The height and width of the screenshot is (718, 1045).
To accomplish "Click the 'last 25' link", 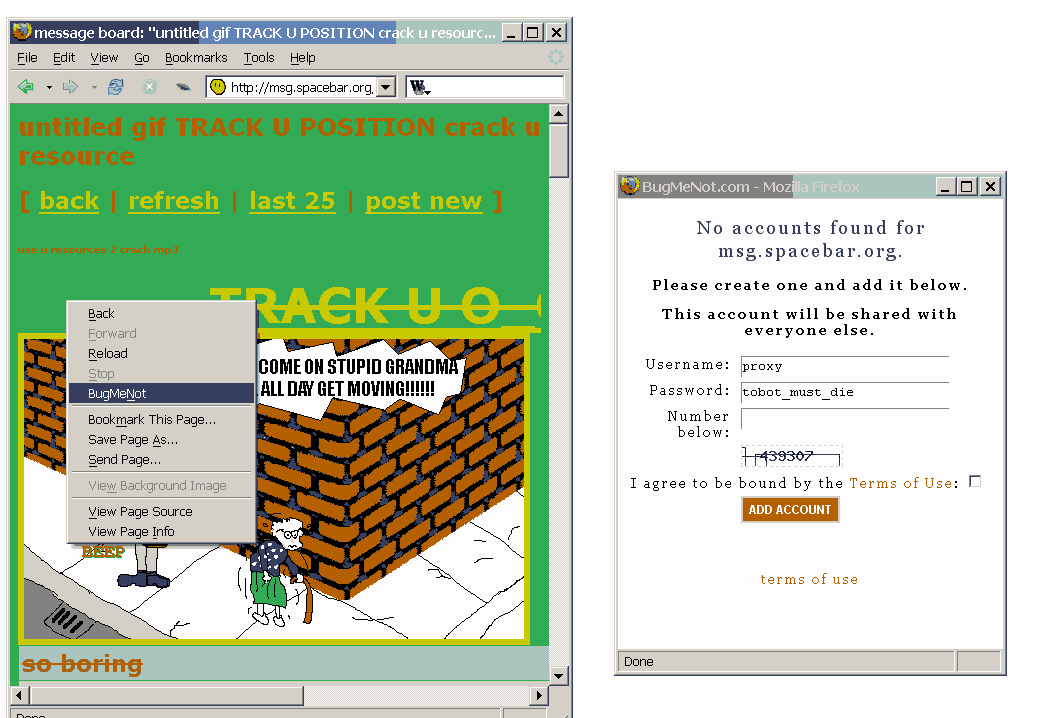I will click(x=292, y=201).
